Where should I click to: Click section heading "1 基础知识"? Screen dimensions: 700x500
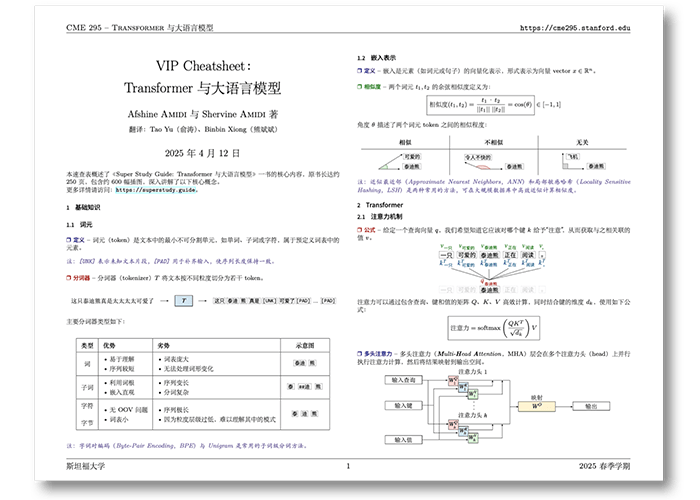pyautogui.click(x=83, y=208)
